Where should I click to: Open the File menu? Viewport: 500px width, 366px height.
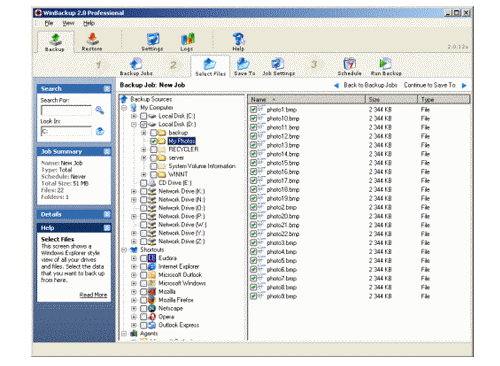point(49,23)
